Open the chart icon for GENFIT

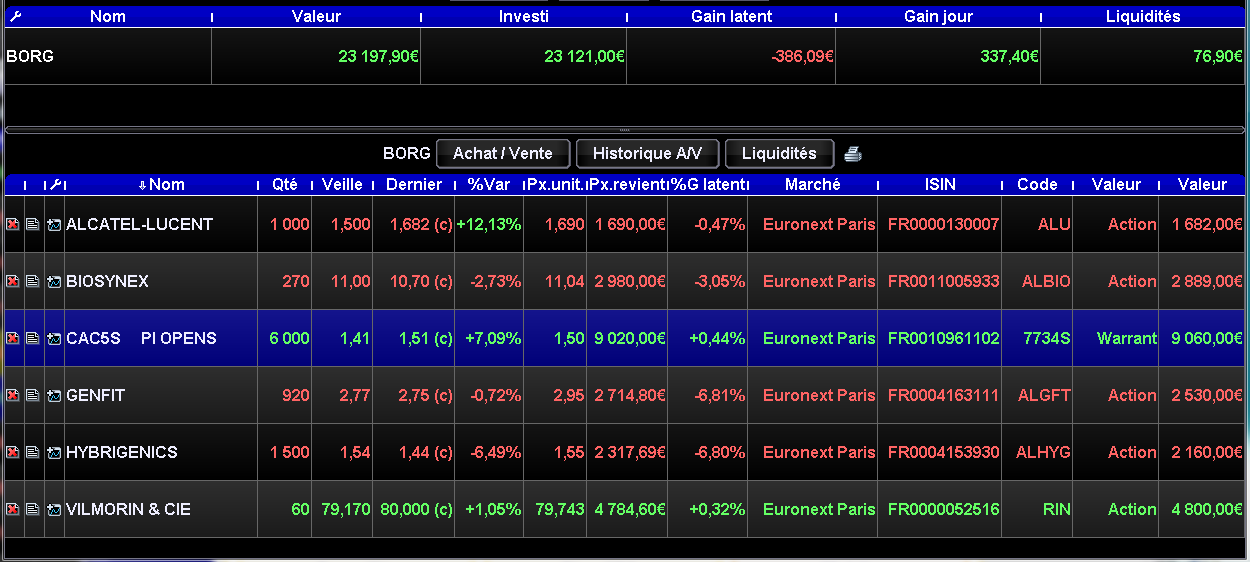coord(54,396)
